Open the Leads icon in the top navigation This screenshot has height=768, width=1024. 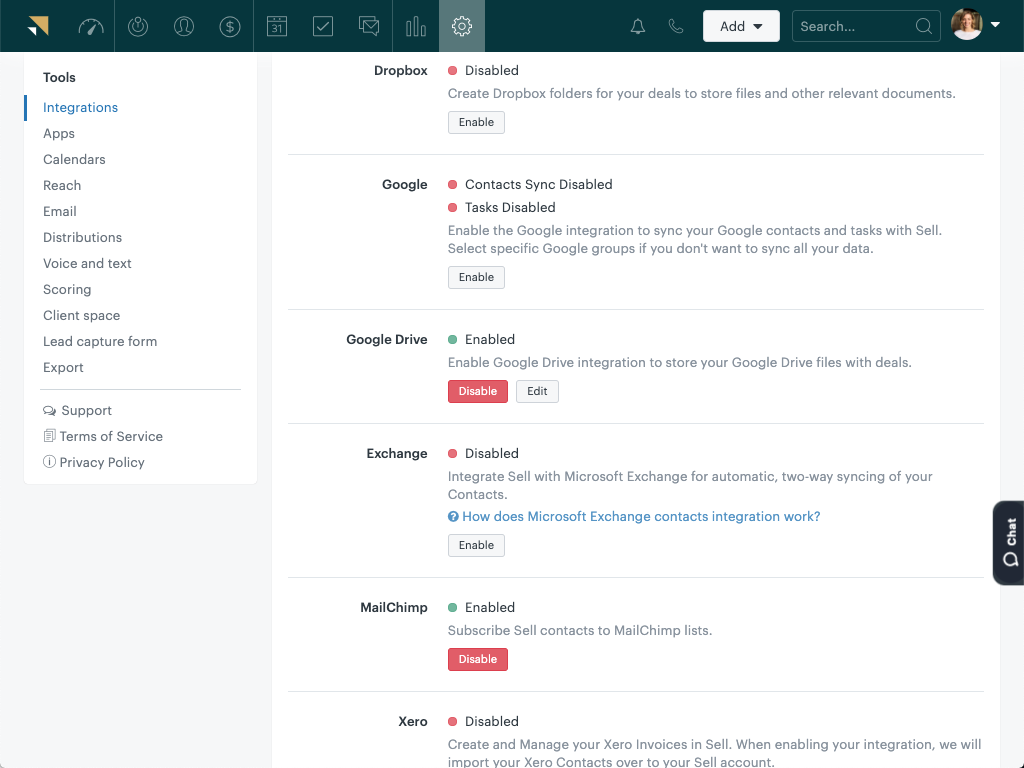tap(138, 26)
